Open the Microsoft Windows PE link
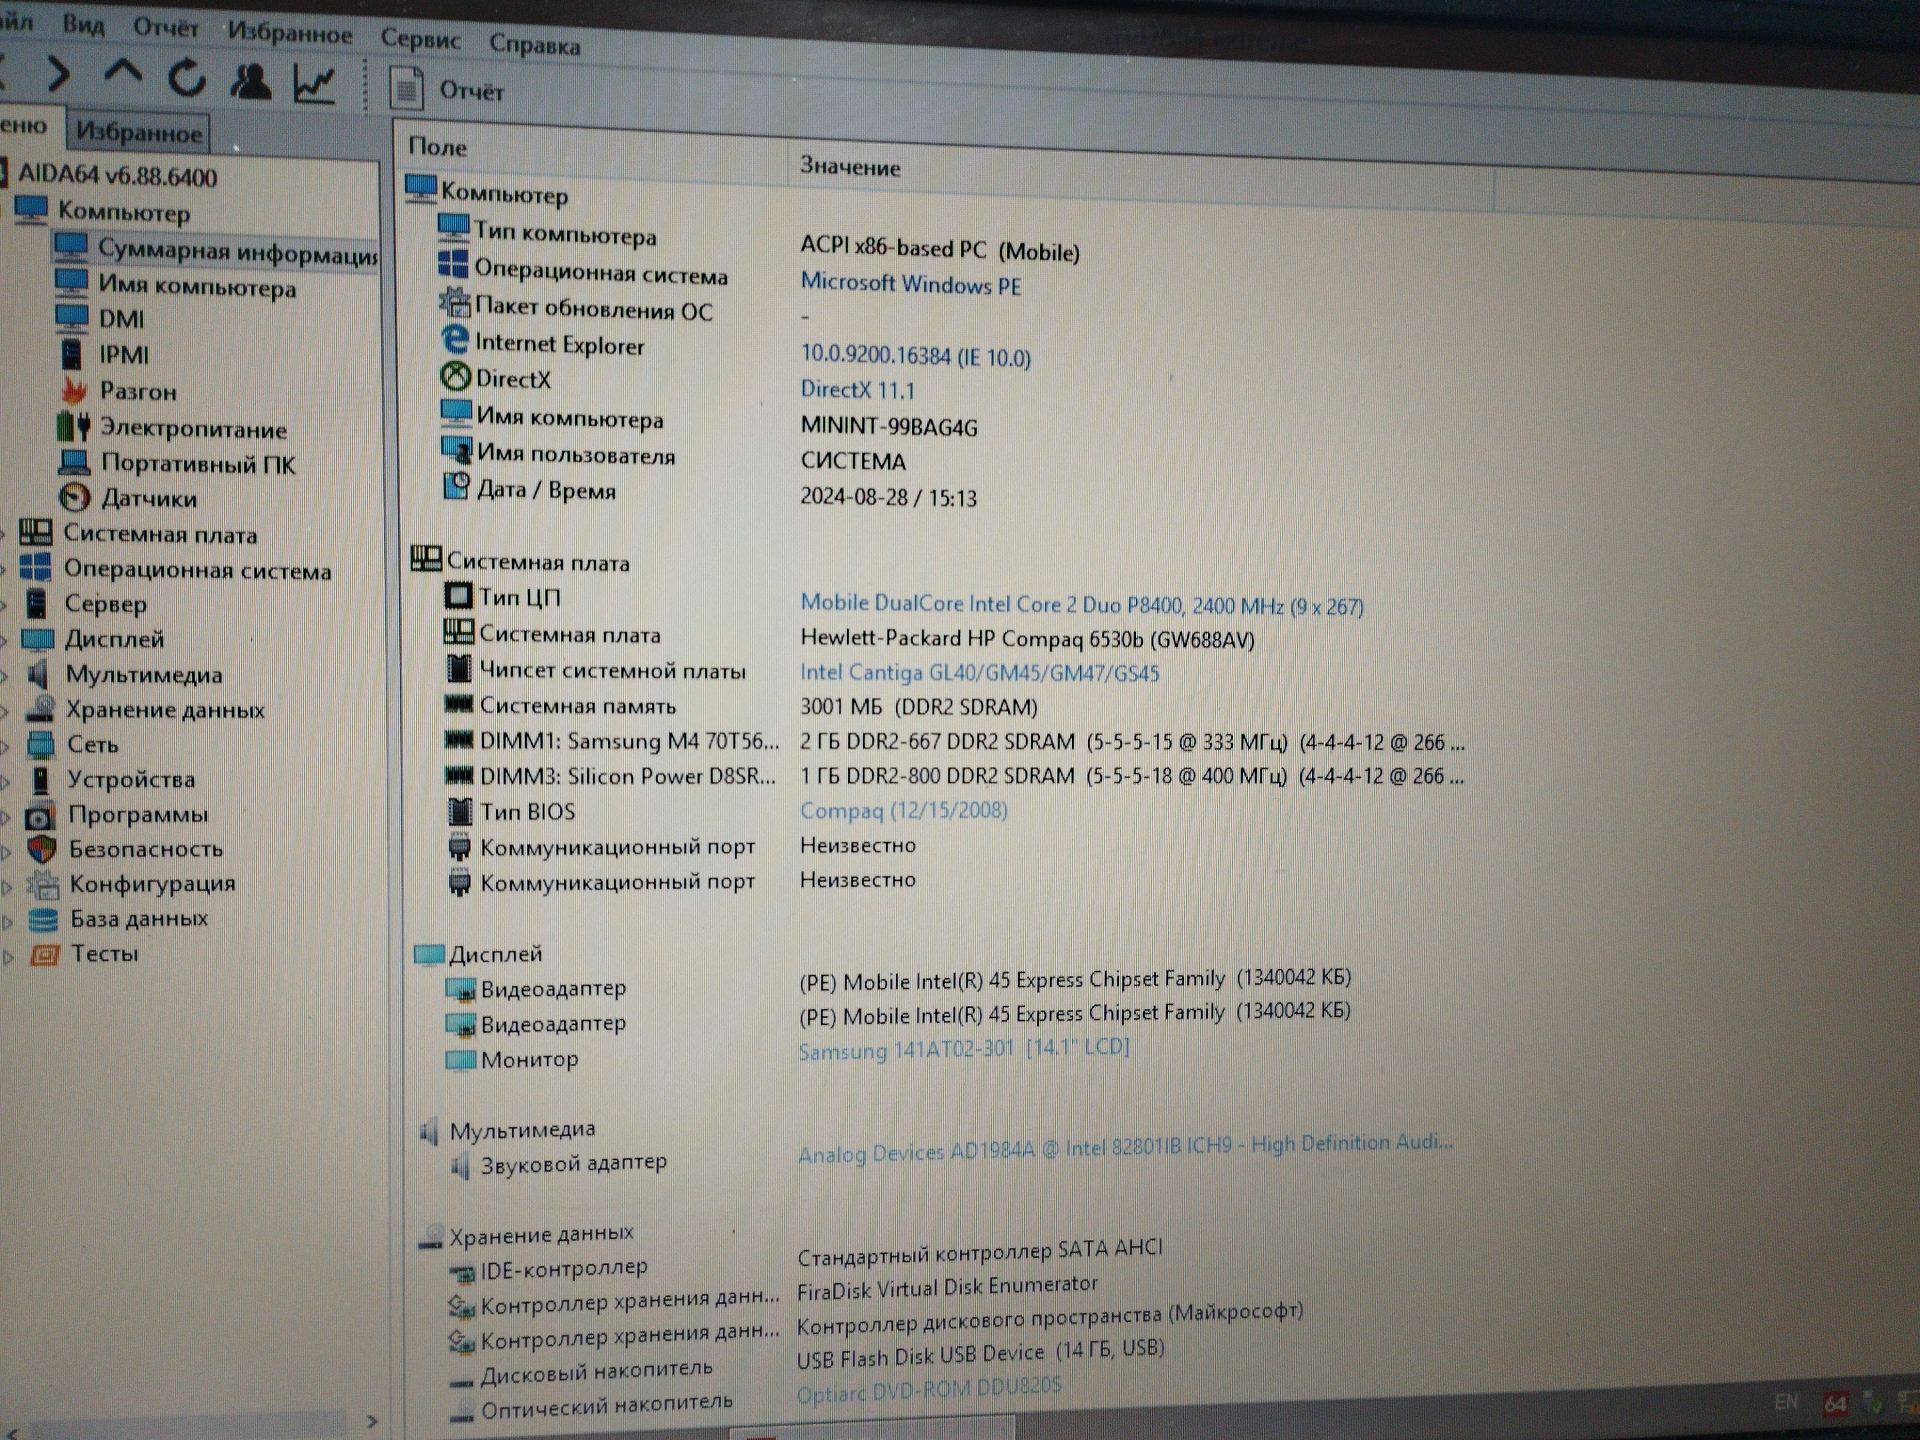The image size is (1920, 1440). click(911, 284)
